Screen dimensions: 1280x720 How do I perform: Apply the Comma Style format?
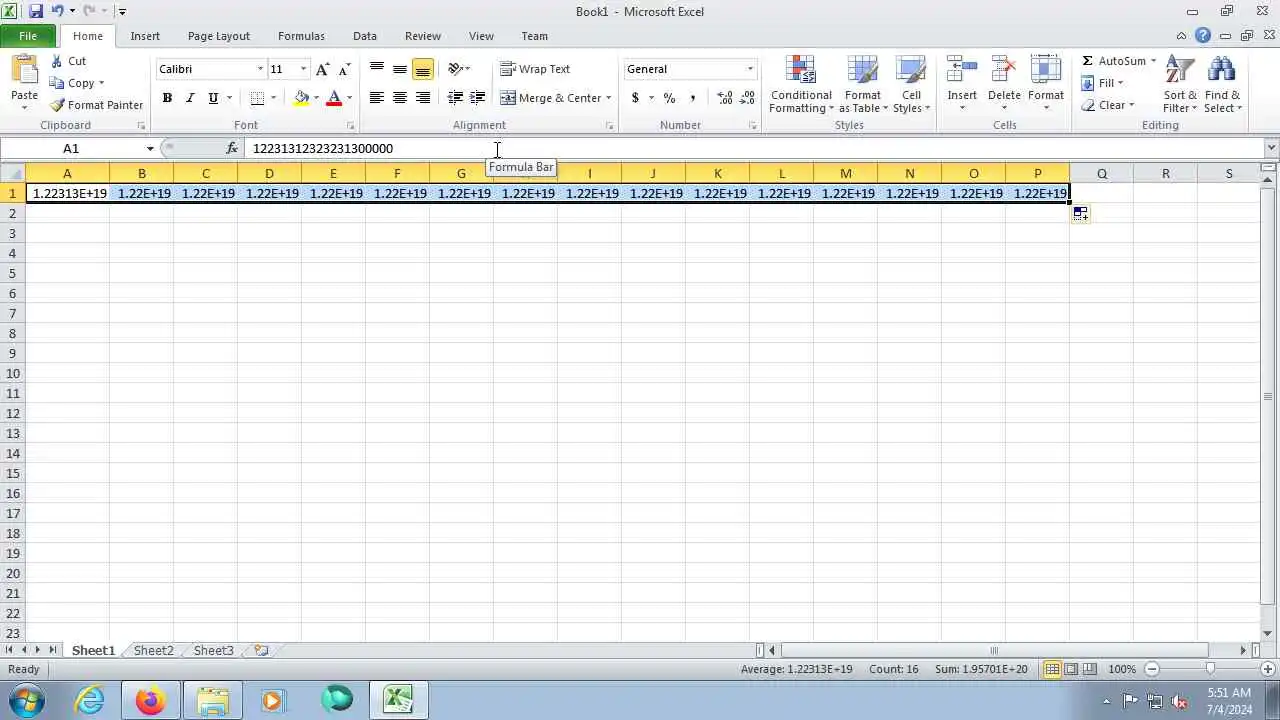[x=692, y=98]
